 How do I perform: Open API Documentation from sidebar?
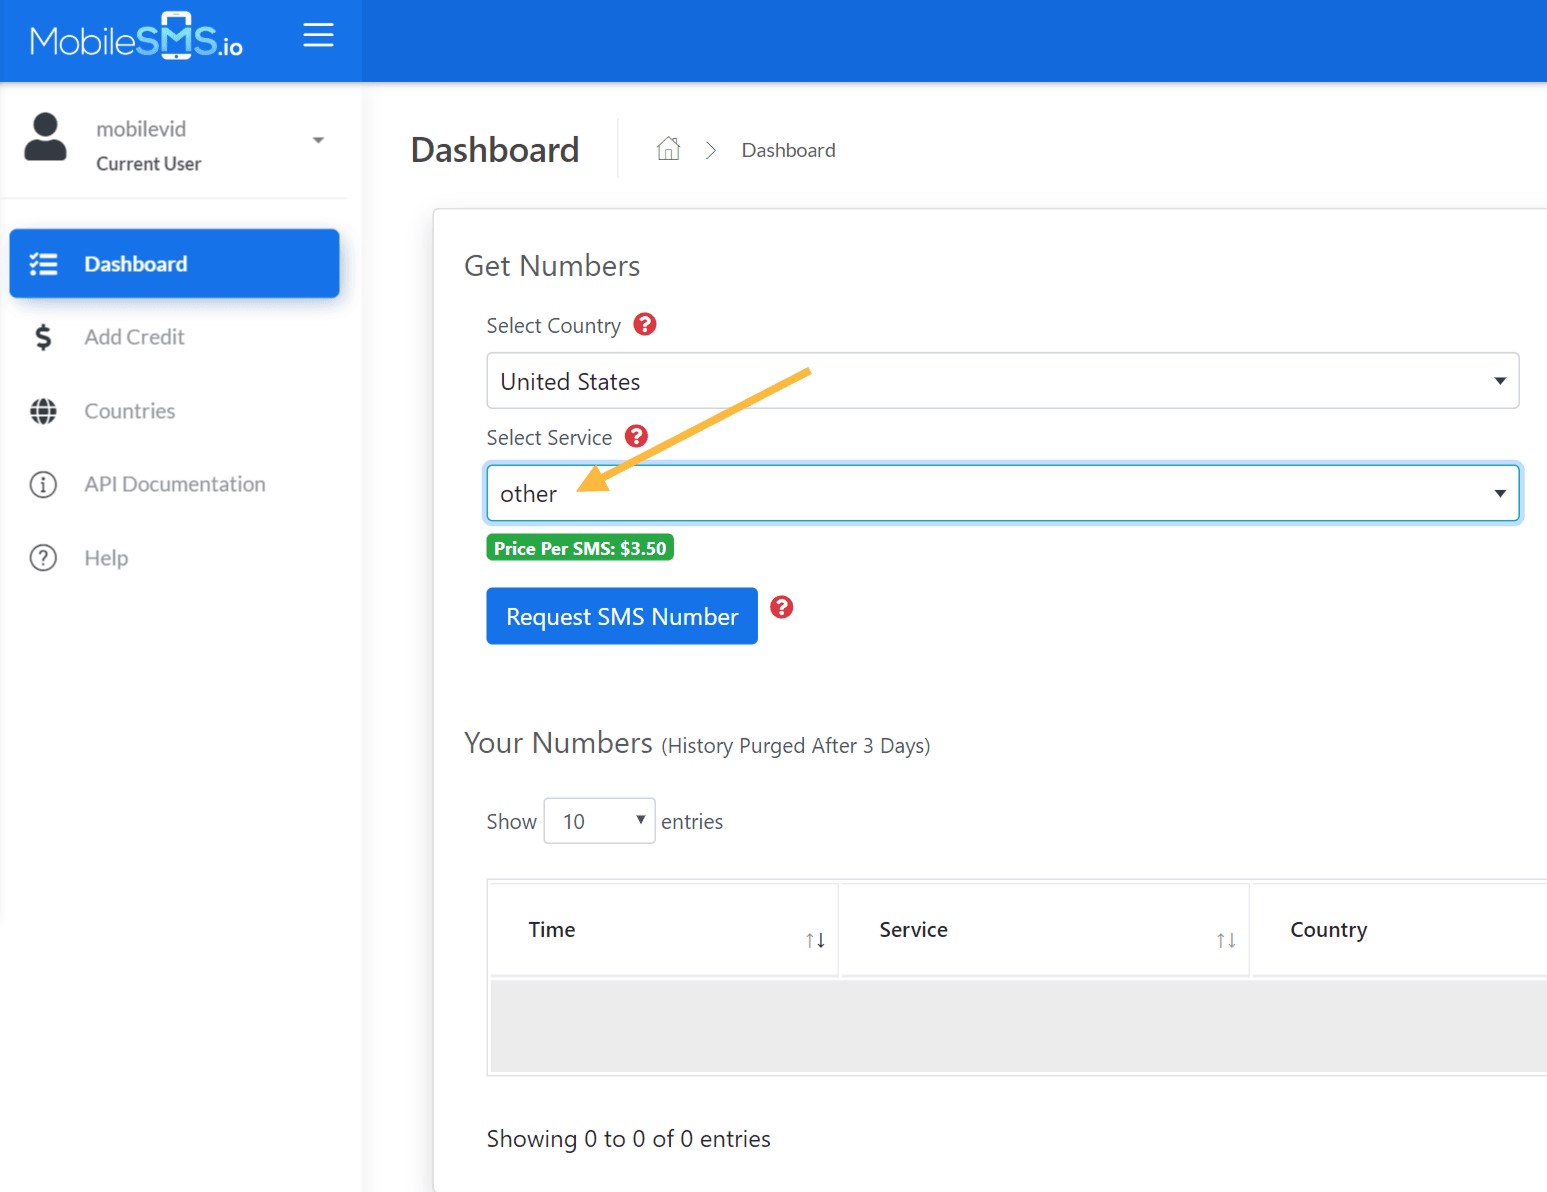tap(174, 484)
